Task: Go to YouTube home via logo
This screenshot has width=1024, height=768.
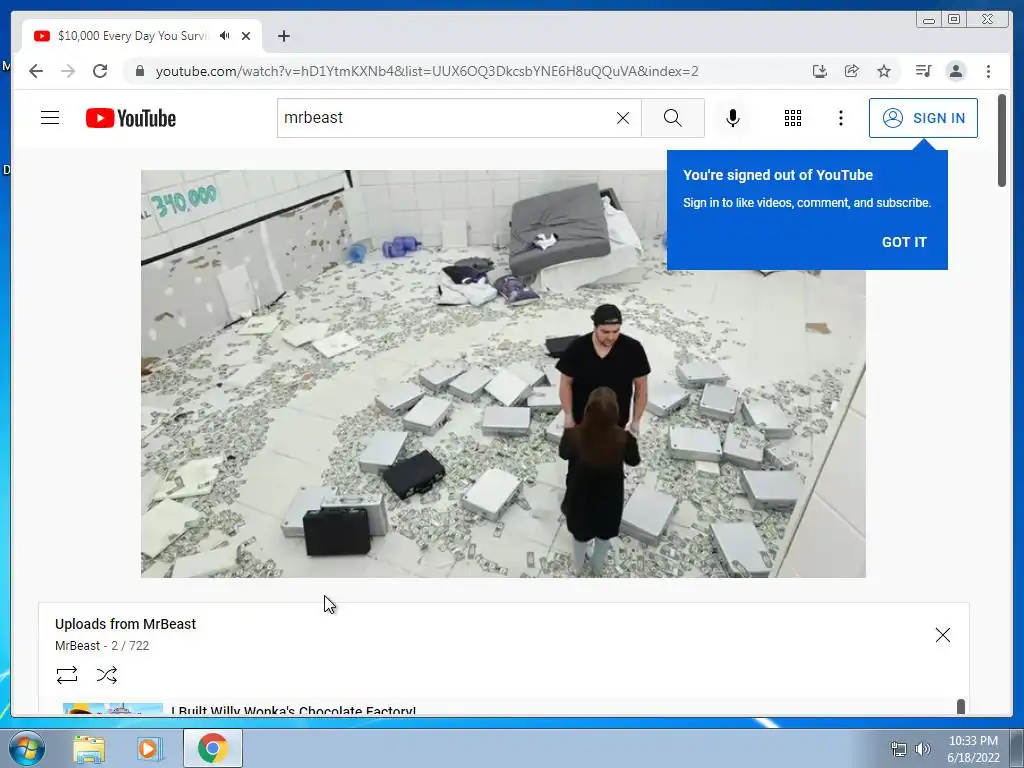Action: click(x=131, y=118)
